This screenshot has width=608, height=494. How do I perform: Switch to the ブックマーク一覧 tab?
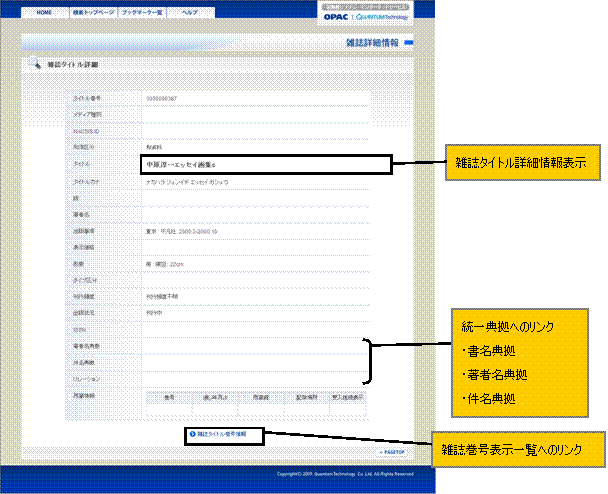click(x=141, y=11)
